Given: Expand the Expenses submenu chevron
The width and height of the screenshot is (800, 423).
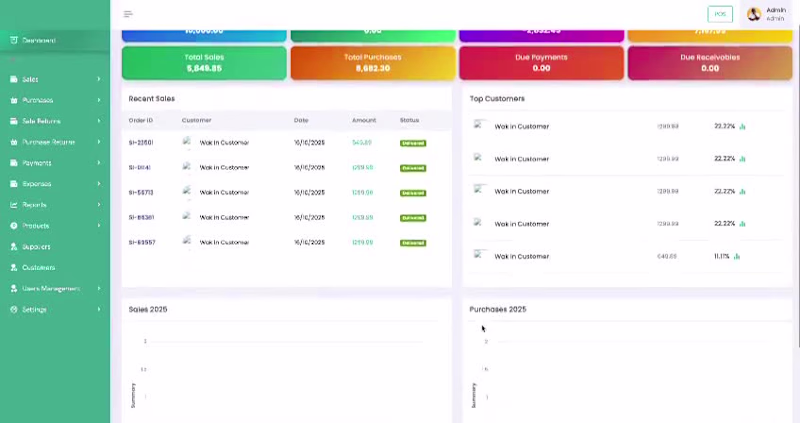Looking at the screenshot, I should pos(98,184).
